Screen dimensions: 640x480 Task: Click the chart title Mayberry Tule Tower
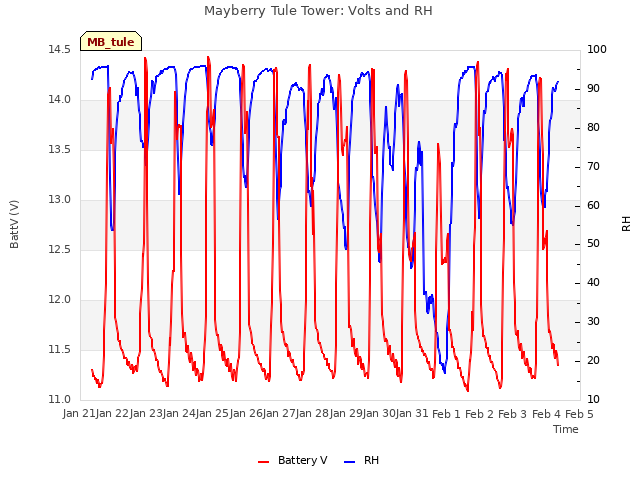point(318,11)
